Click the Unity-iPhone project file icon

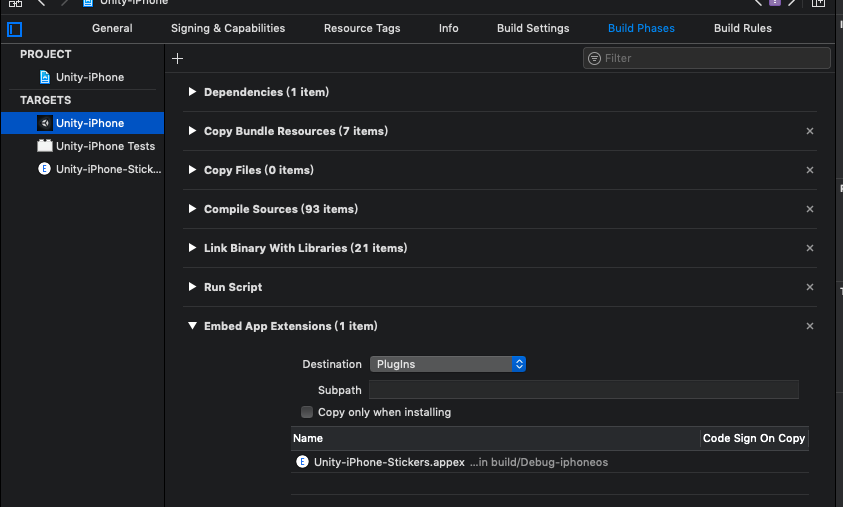pos(45,77)
